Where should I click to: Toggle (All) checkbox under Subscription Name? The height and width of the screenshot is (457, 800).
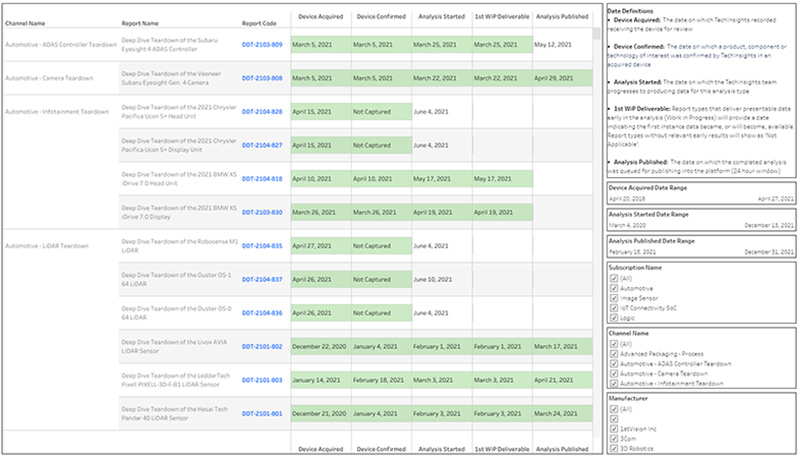[x=614, y=278]
